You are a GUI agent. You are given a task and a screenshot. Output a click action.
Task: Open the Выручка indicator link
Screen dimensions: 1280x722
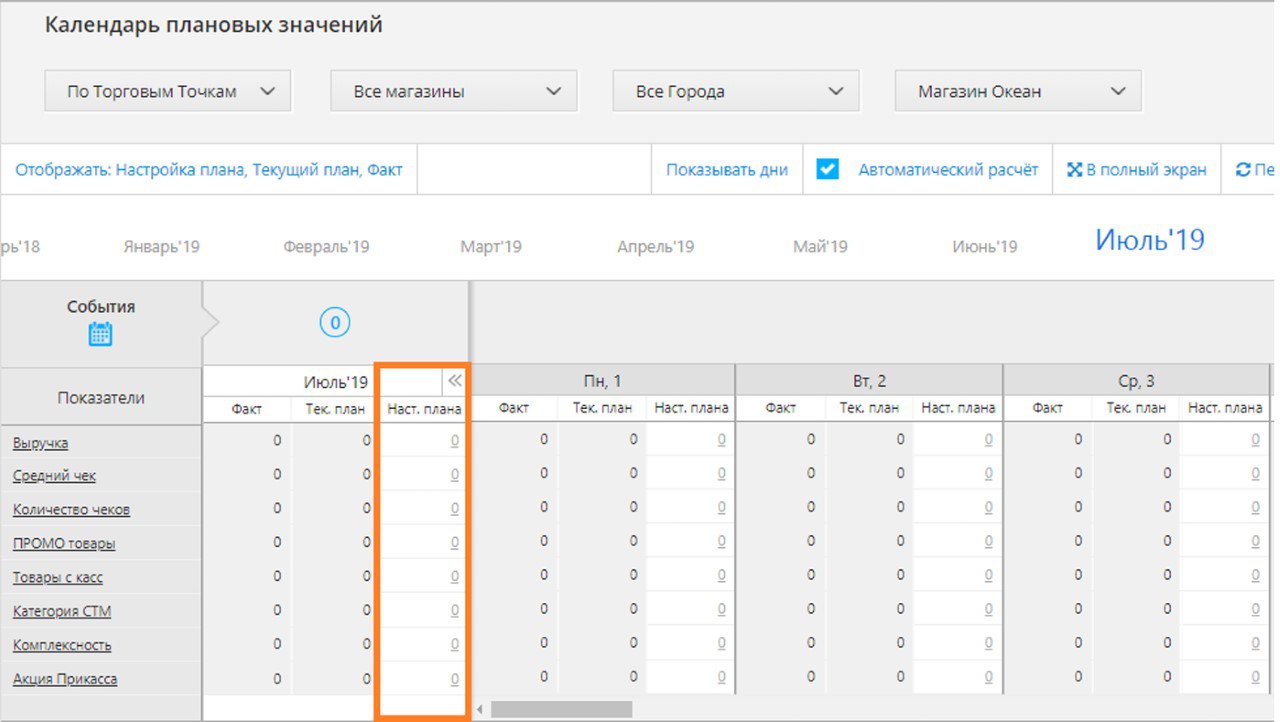[40, 443]
